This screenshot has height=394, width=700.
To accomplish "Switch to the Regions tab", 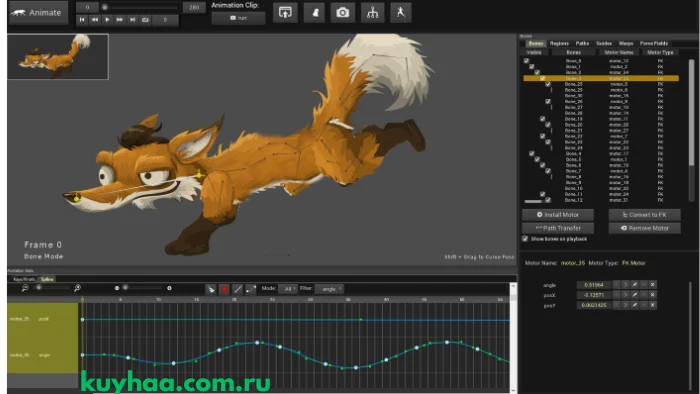I will coord(559,43).
